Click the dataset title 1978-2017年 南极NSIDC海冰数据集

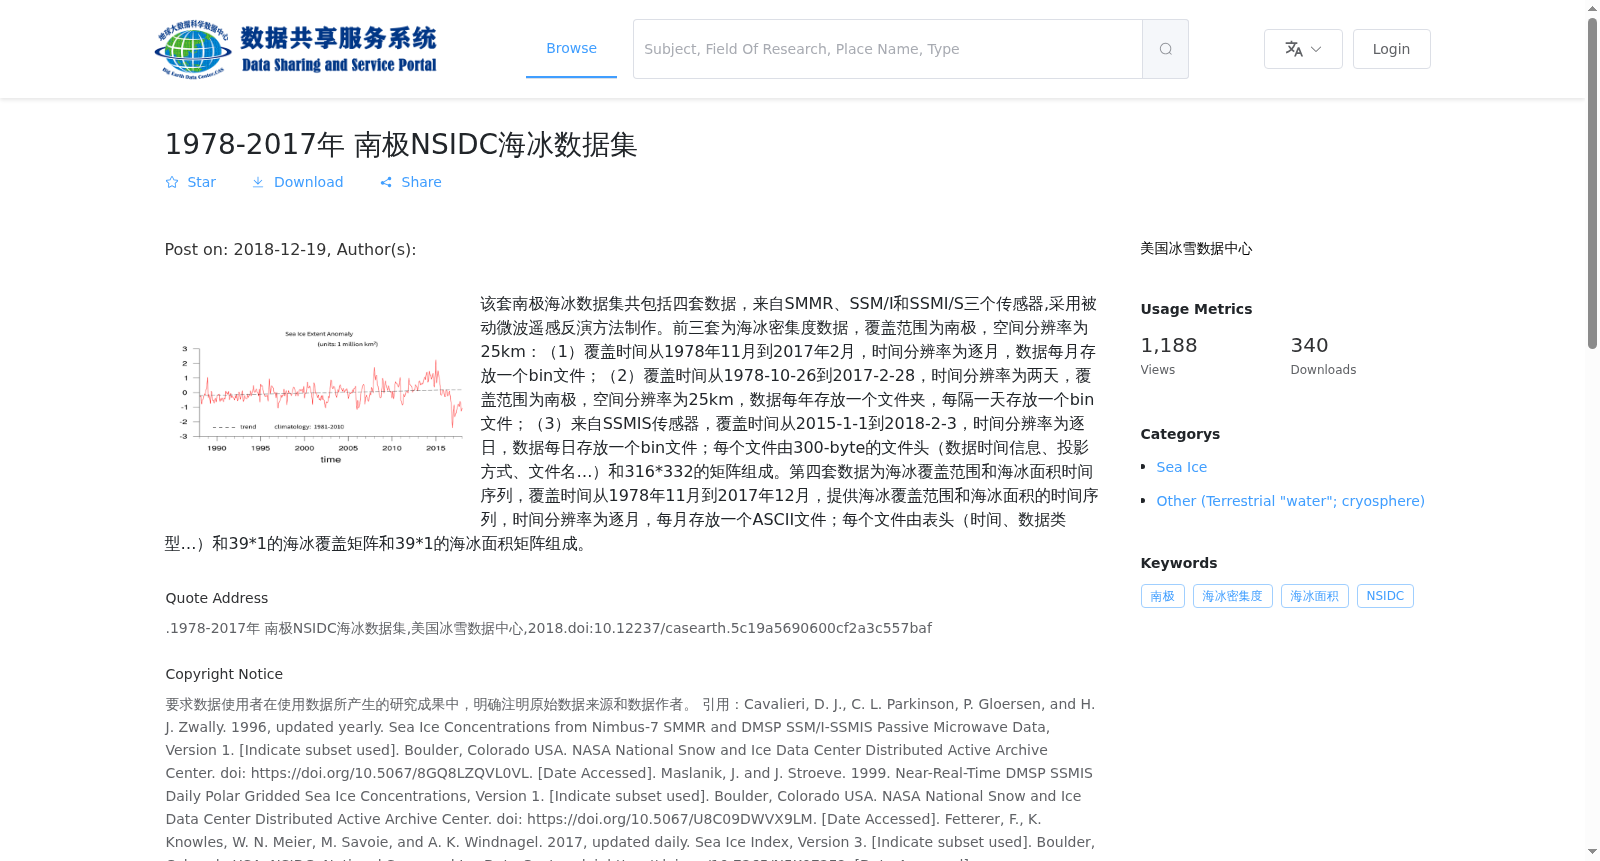point(401,145)
